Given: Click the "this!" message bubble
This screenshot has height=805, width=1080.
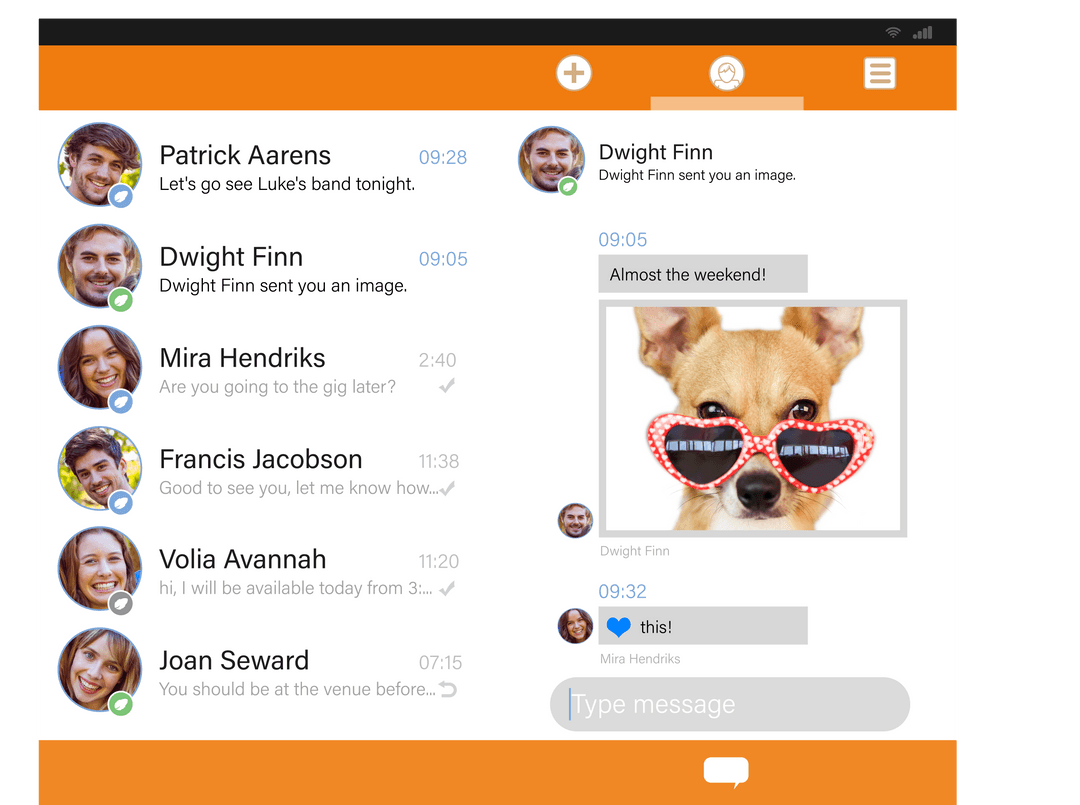Looking at the screenshot, I should pos(703,625).
